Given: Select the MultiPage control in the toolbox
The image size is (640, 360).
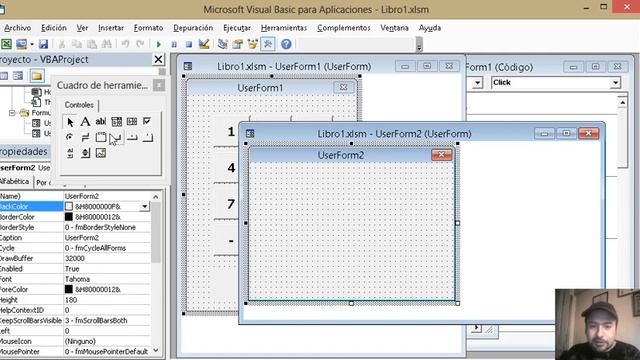Looking at the screenshot, I should [x=147, y=138].
